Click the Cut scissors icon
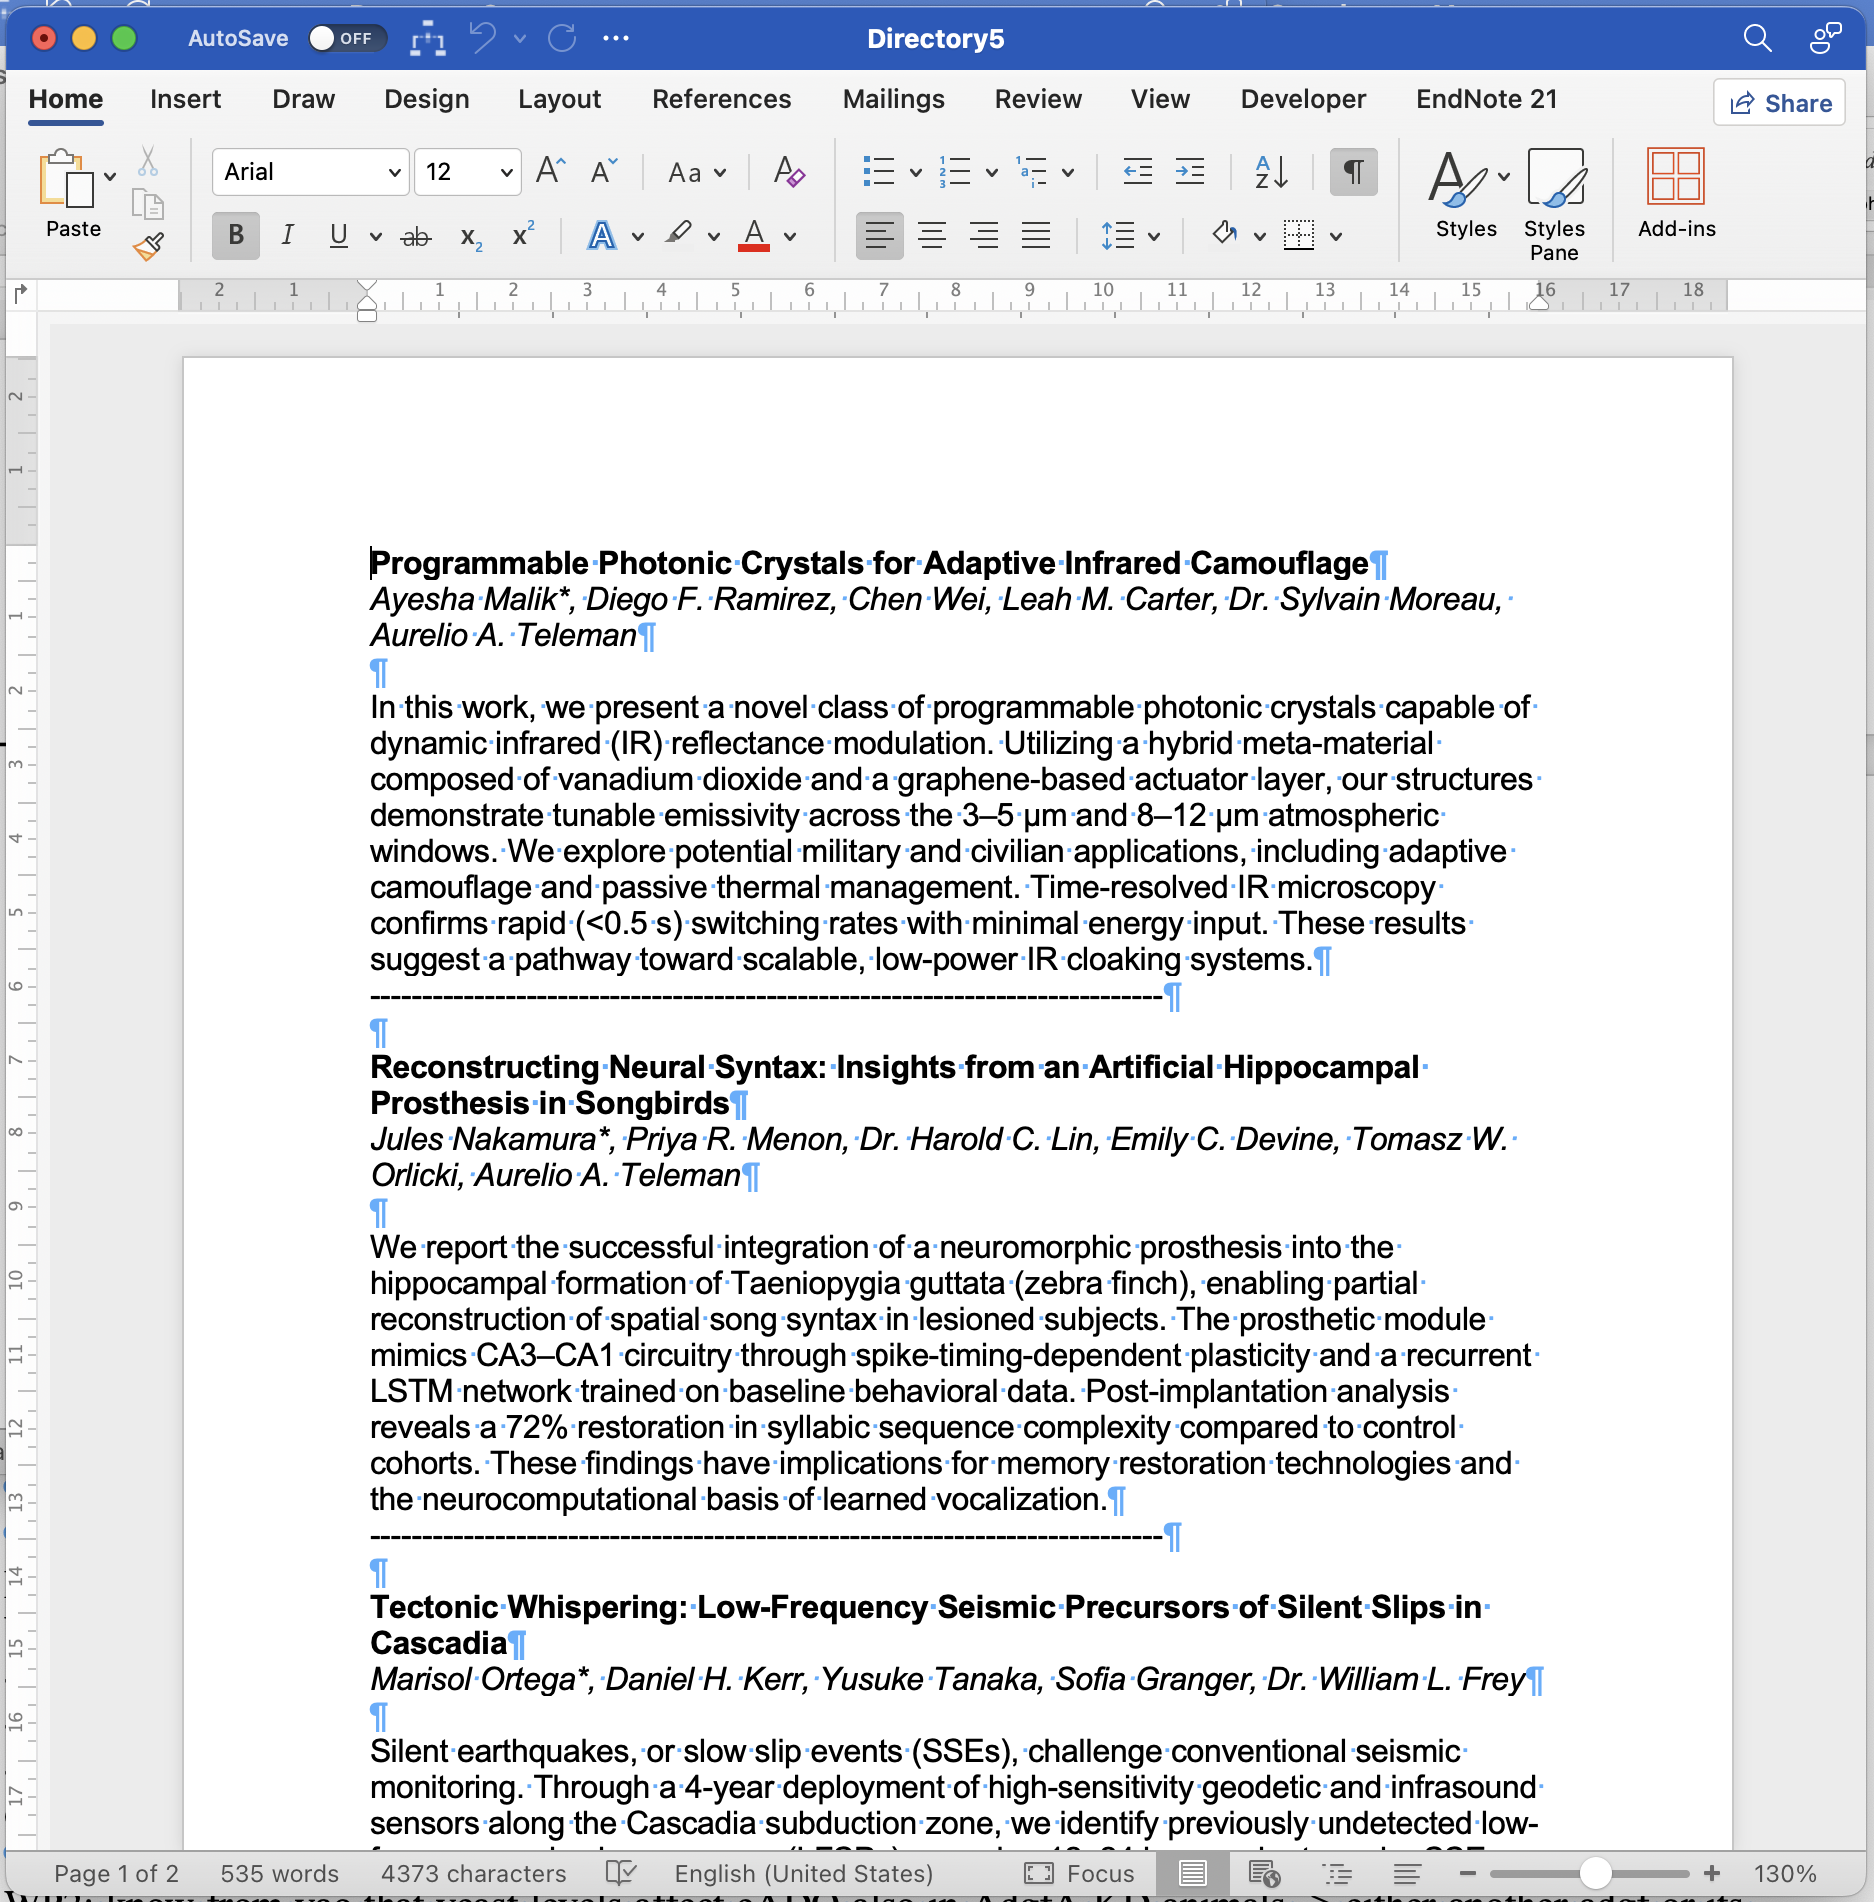Image resolution: width=1874 pixels, height=1902 pixels. (x=148, y=160)
